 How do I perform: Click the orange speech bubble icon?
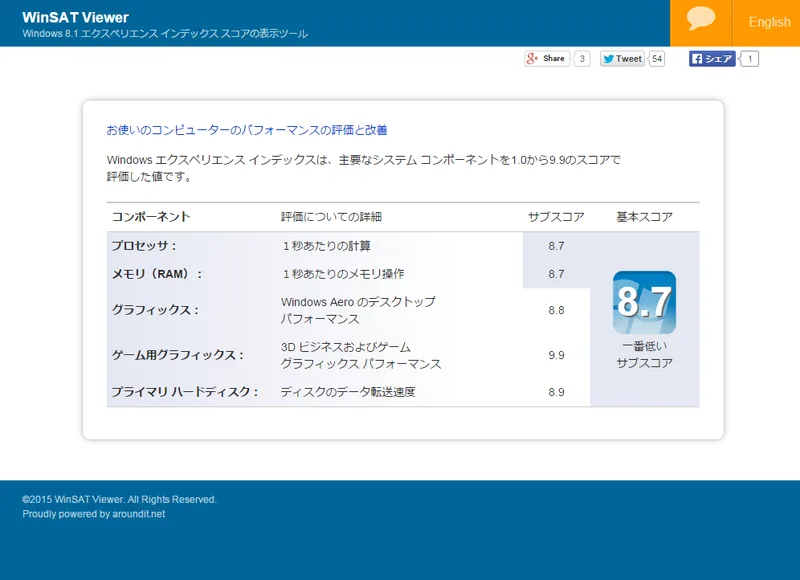pos(702,21)
